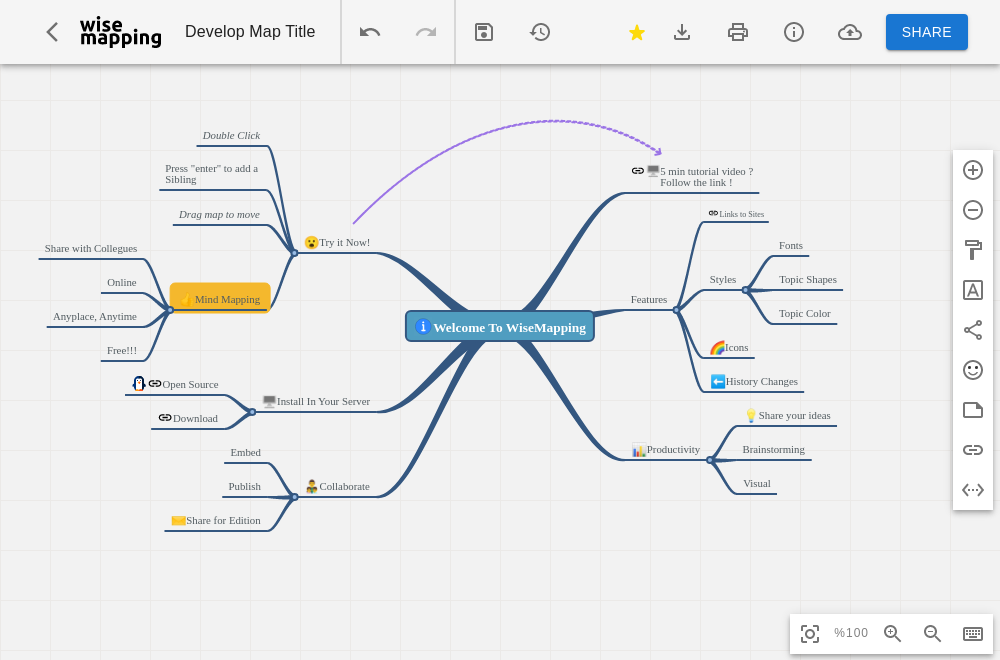Image resolution: width=1000 pixels, height=660 pixels.
Task: Save the mind map
Action: click(x=484, y=32)
